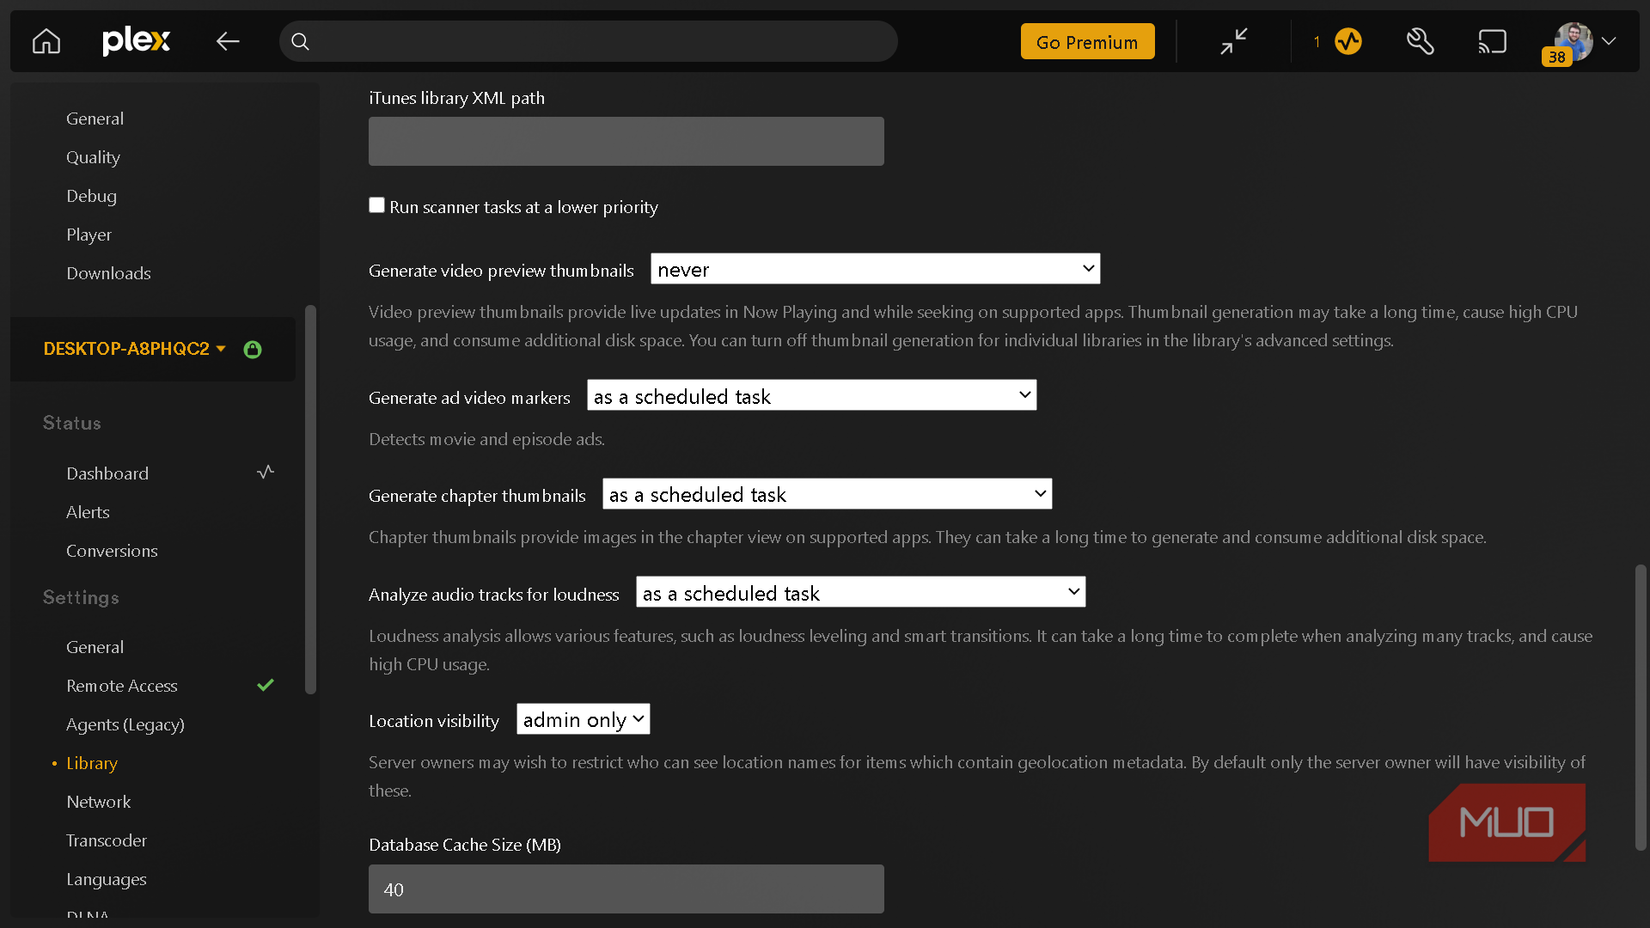The image size is (1650, 928).
Task: Open settings wrench icon
Action: tap(1420, 42)
